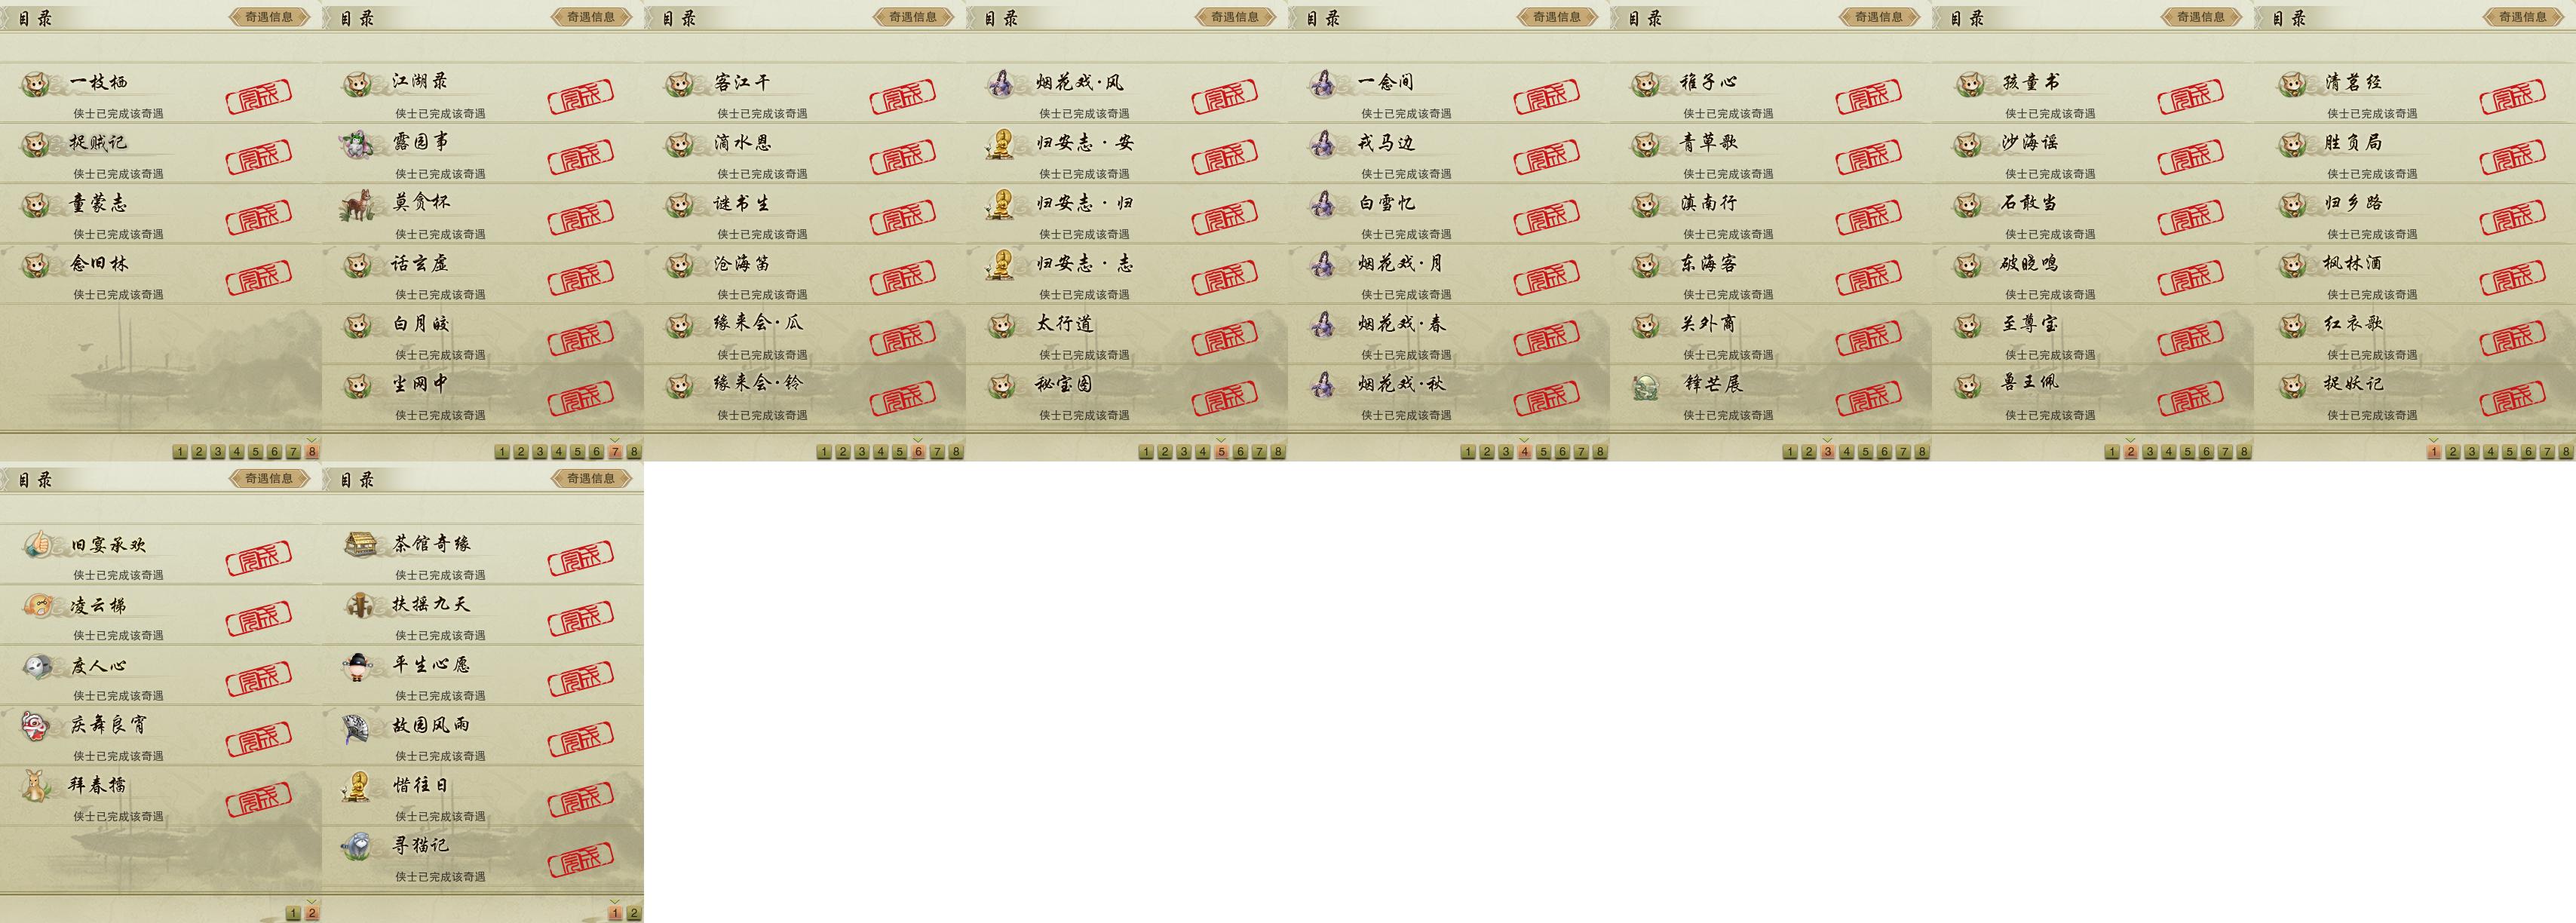The width and height of the screenshot is (2576, 923).
Task: Click the horse icon beside 莫贪杯
Action: point(357,205)
